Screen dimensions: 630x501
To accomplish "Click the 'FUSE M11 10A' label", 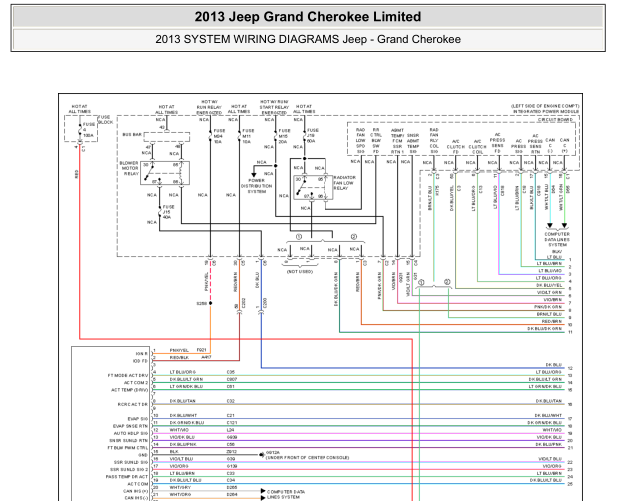I will (248, 136).
